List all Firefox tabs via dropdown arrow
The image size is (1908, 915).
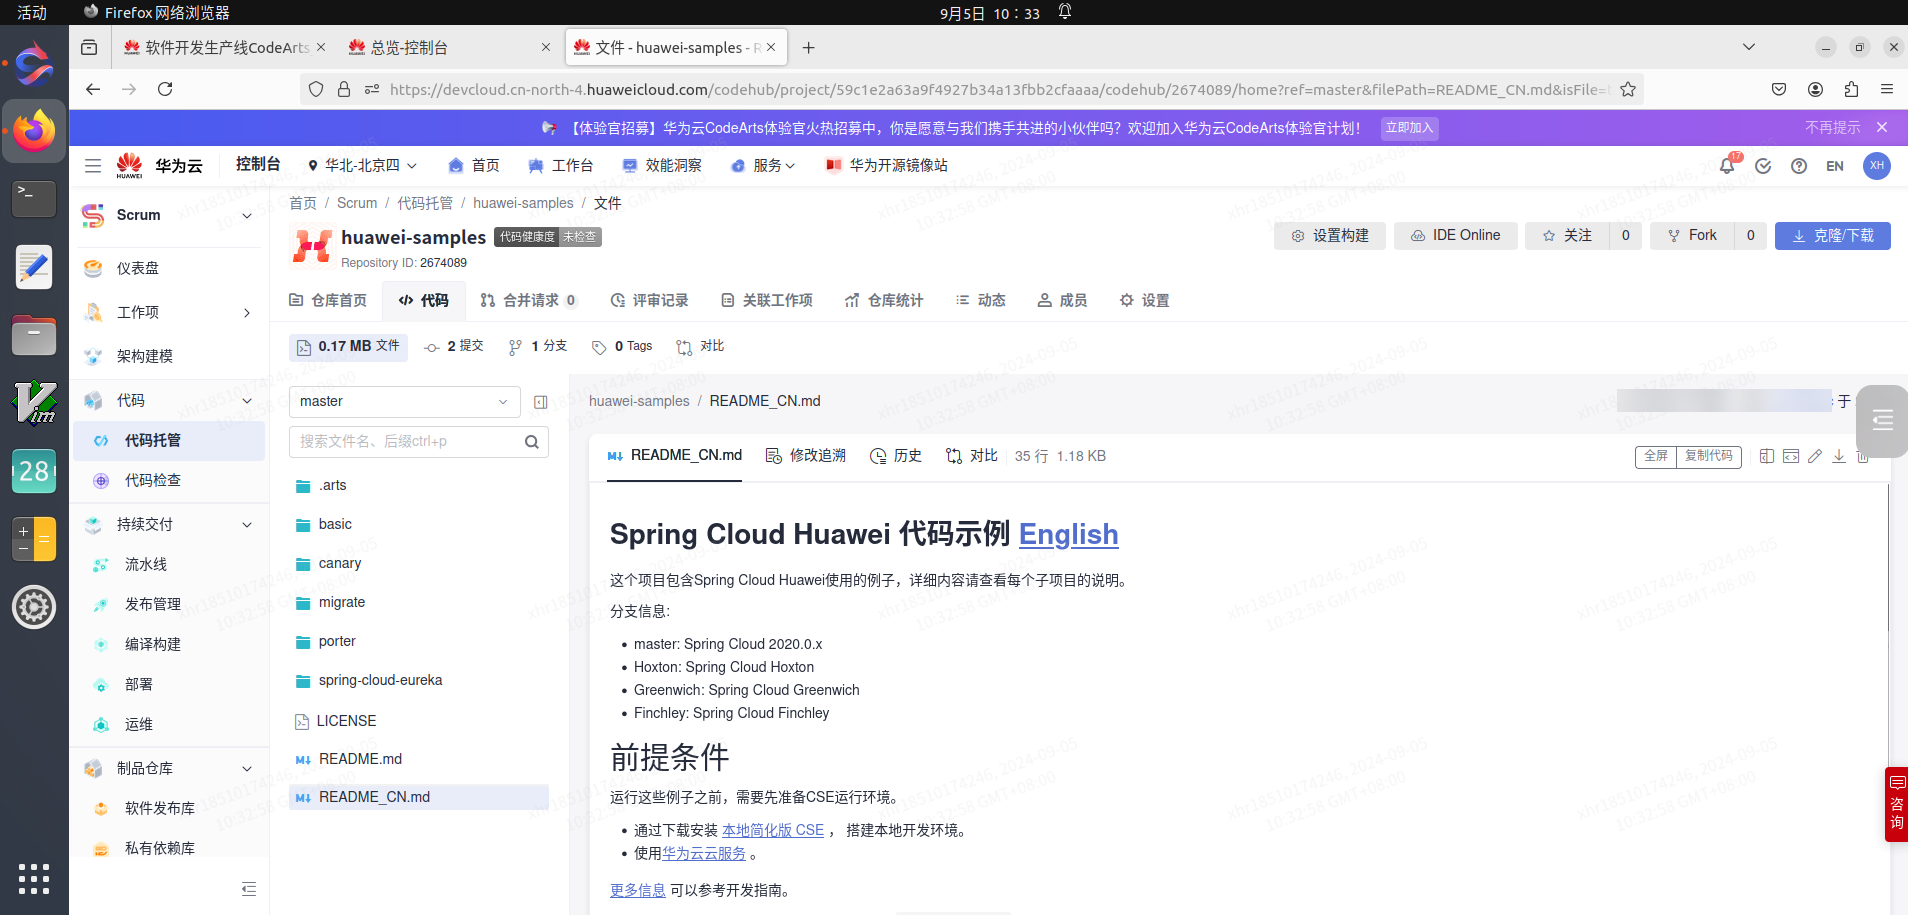point(1749,47)
